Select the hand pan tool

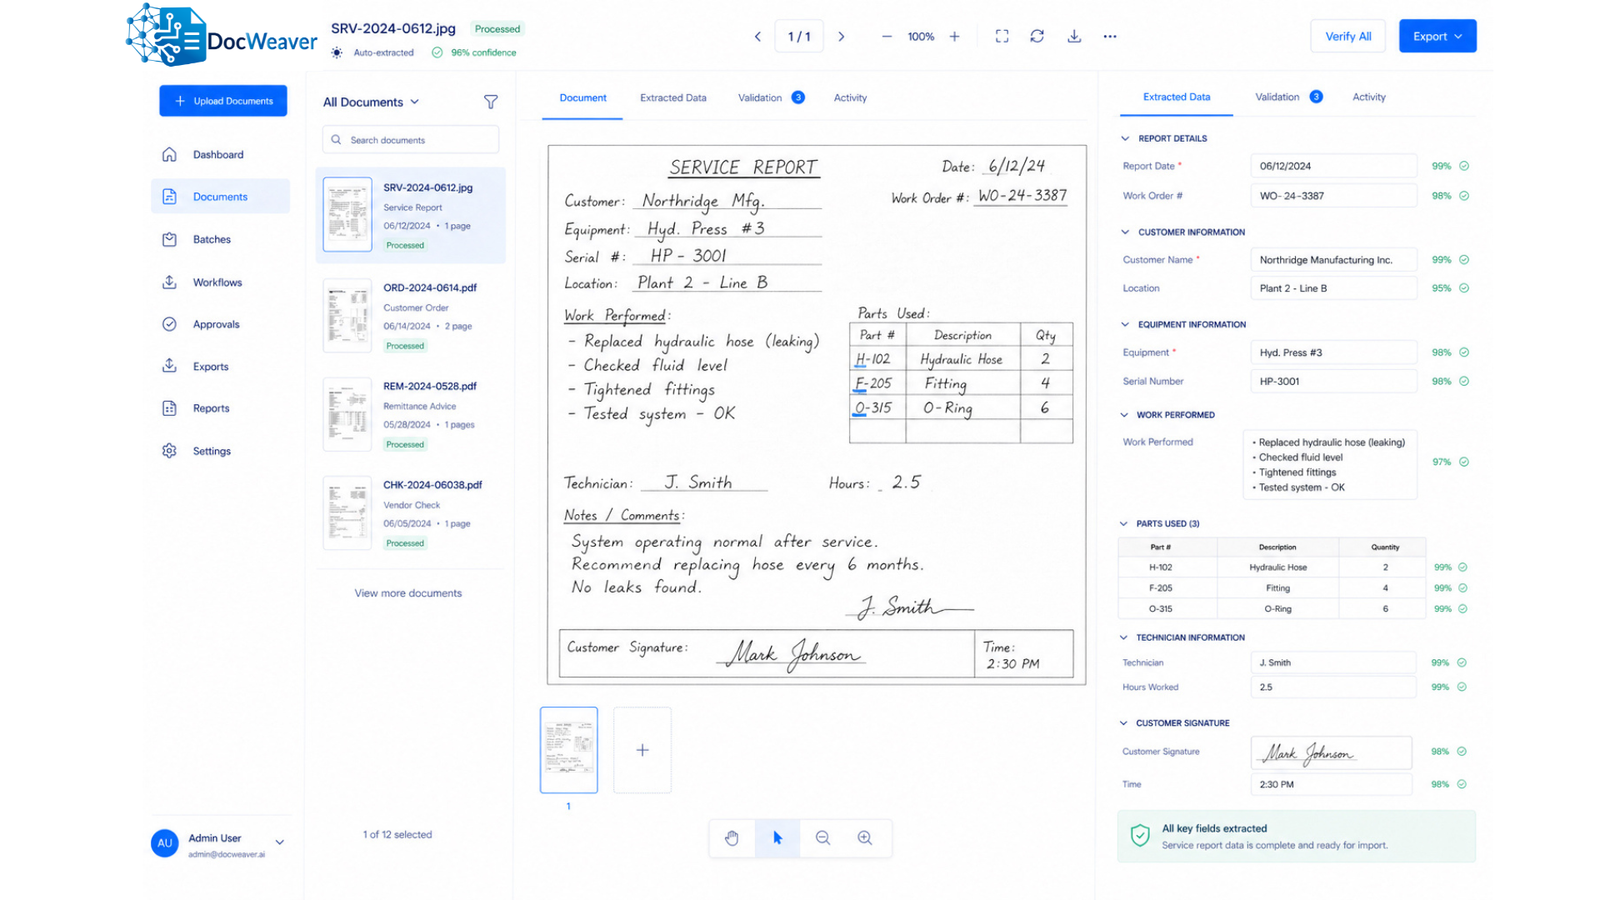(x=732, y=838)
